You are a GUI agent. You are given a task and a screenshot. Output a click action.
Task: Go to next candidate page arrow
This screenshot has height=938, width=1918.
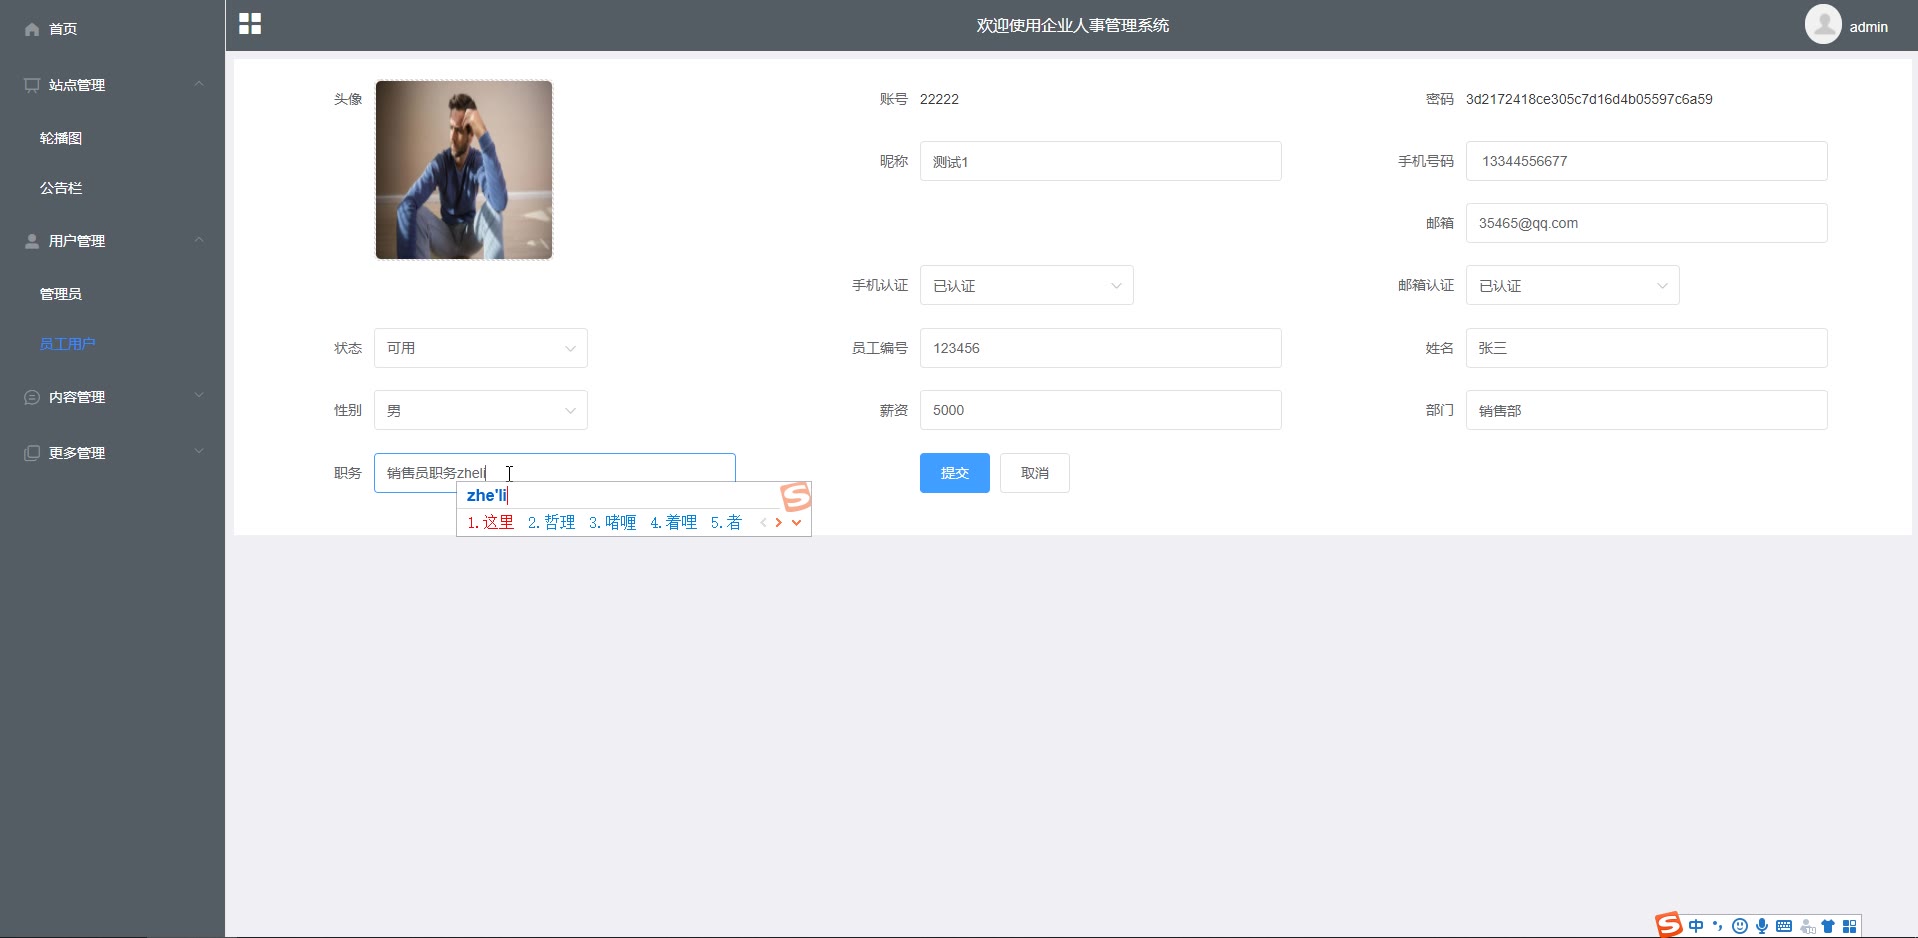click(x=779, y=522)
